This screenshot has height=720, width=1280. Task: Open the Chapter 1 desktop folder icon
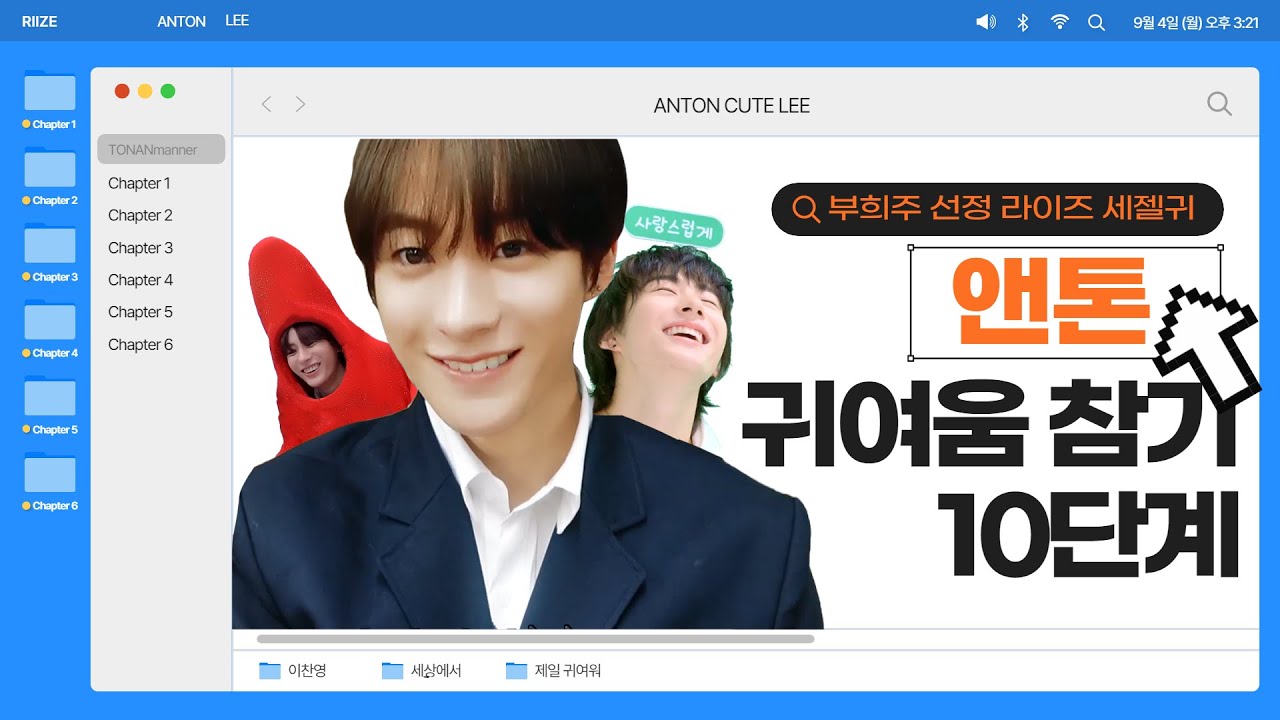coord(50,91)
